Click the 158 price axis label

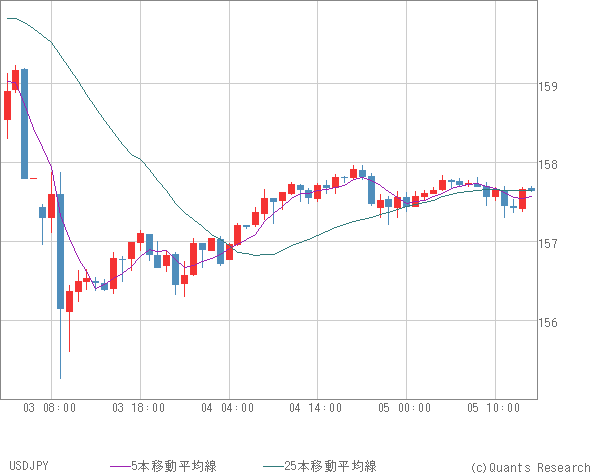coord(548,165)
